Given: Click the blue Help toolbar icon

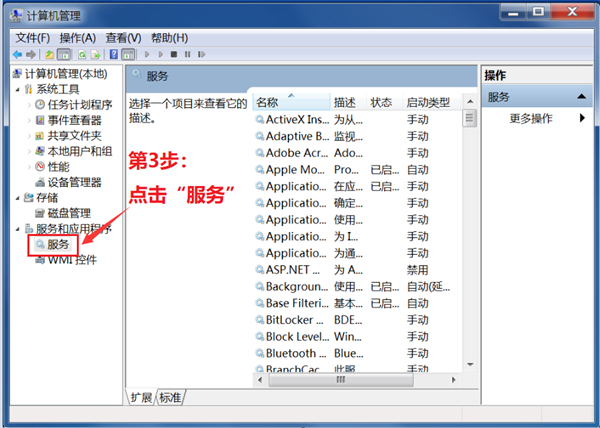Looking at the screenshot, I should coord(114,54).
